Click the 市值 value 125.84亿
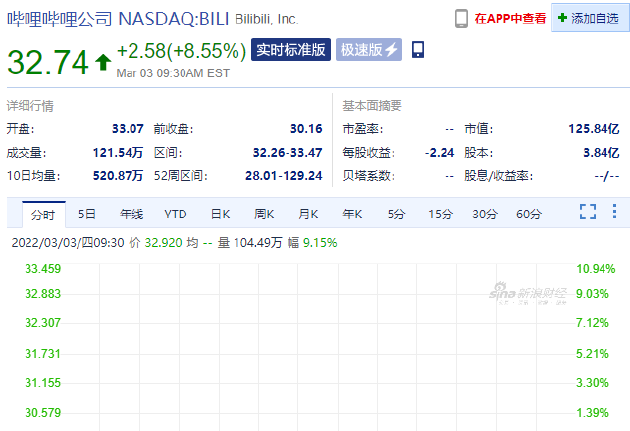 point(594,129)
